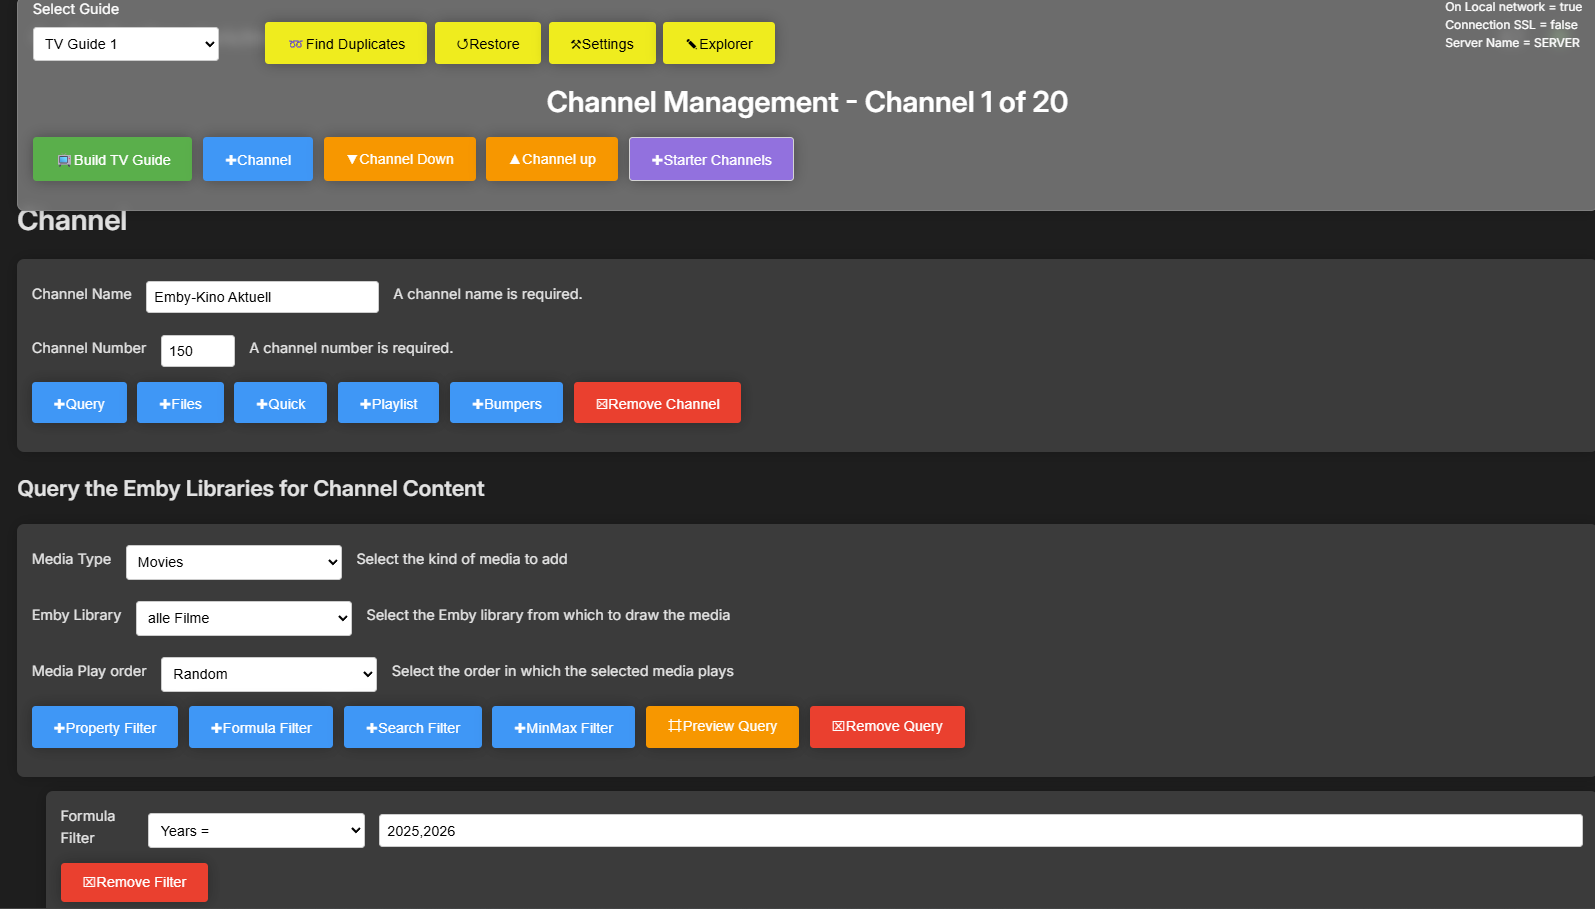The width and height of the screenshot is (1595, 909).
Task: Open the Media Play order dropdown set to Random
Action: tap(269, 674)
